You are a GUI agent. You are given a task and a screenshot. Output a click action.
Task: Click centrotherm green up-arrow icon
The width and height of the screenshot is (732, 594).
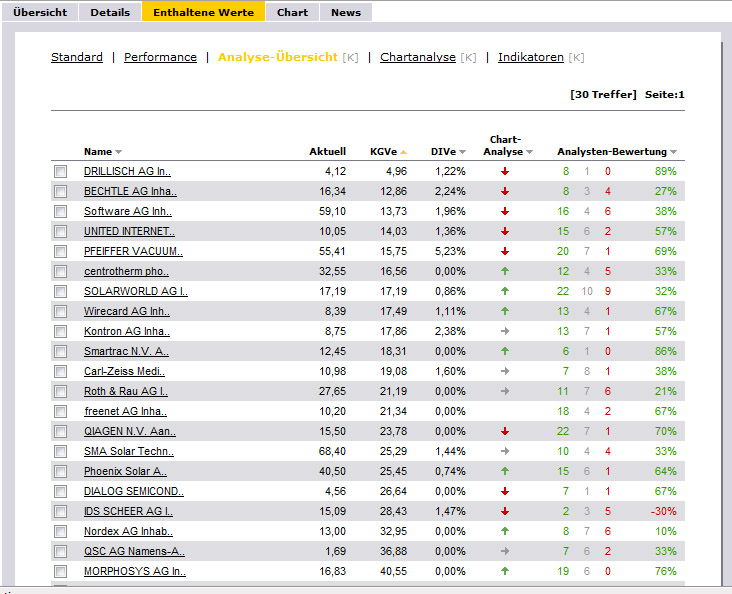[x=505, y=271]
